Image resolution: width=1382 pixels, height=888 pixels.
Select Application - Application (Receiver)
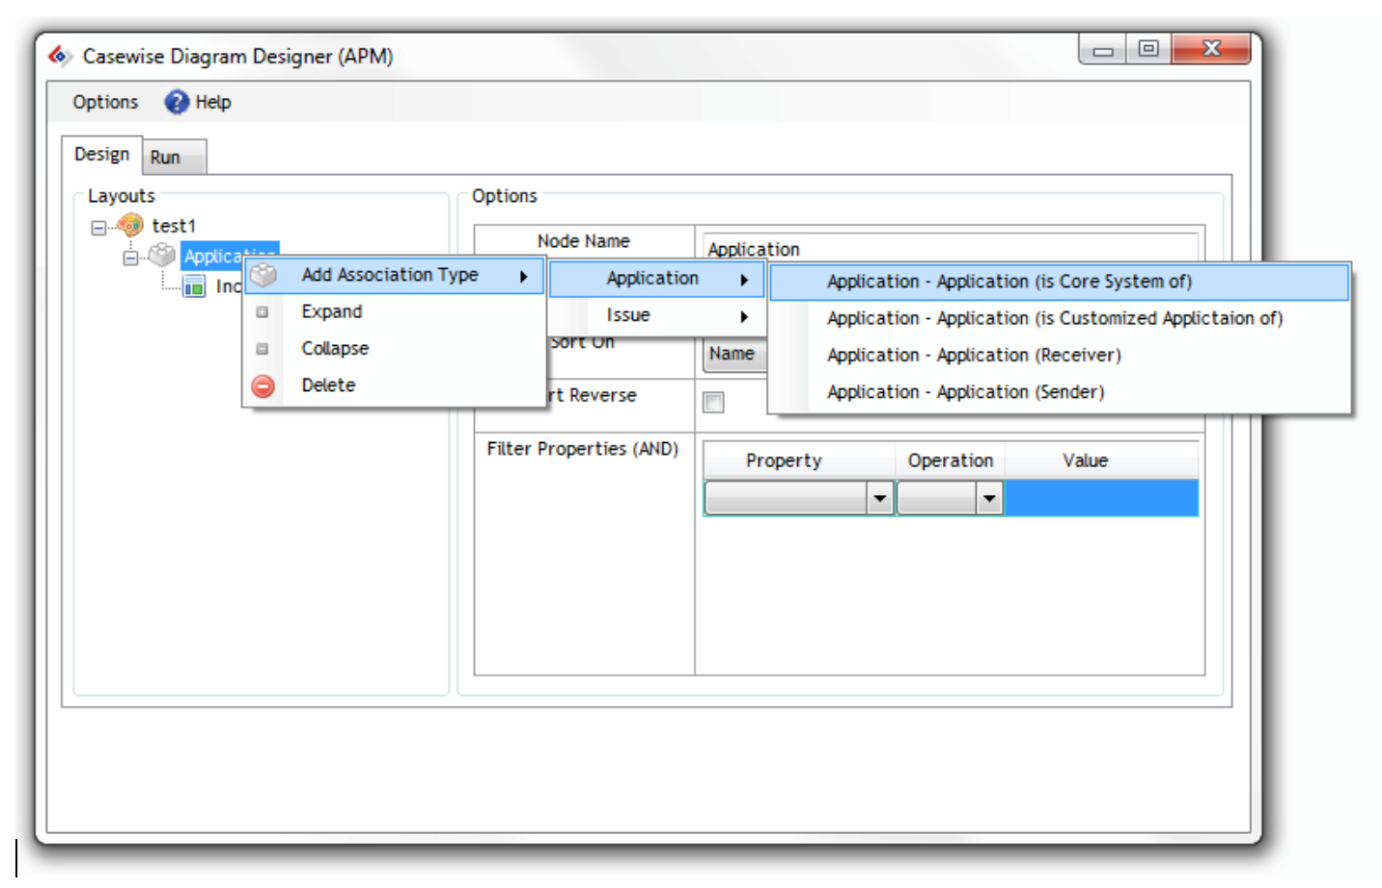pyautogui.click(x=973, y=355)
